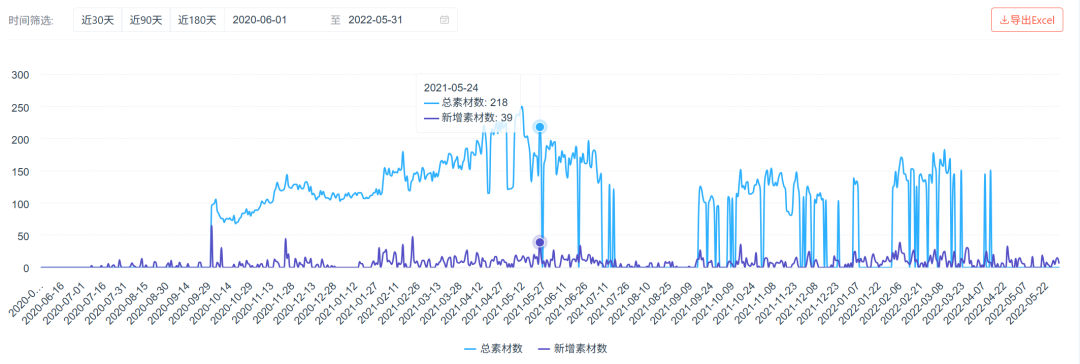
Task: Click the 150 y-axis value
Action: pyautogui.click(x=20, y=171)
